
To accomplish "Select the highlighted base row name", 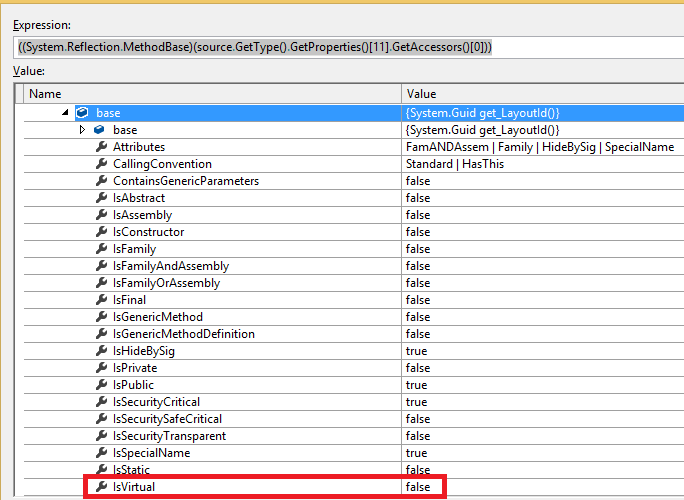I will click(108, 113).
